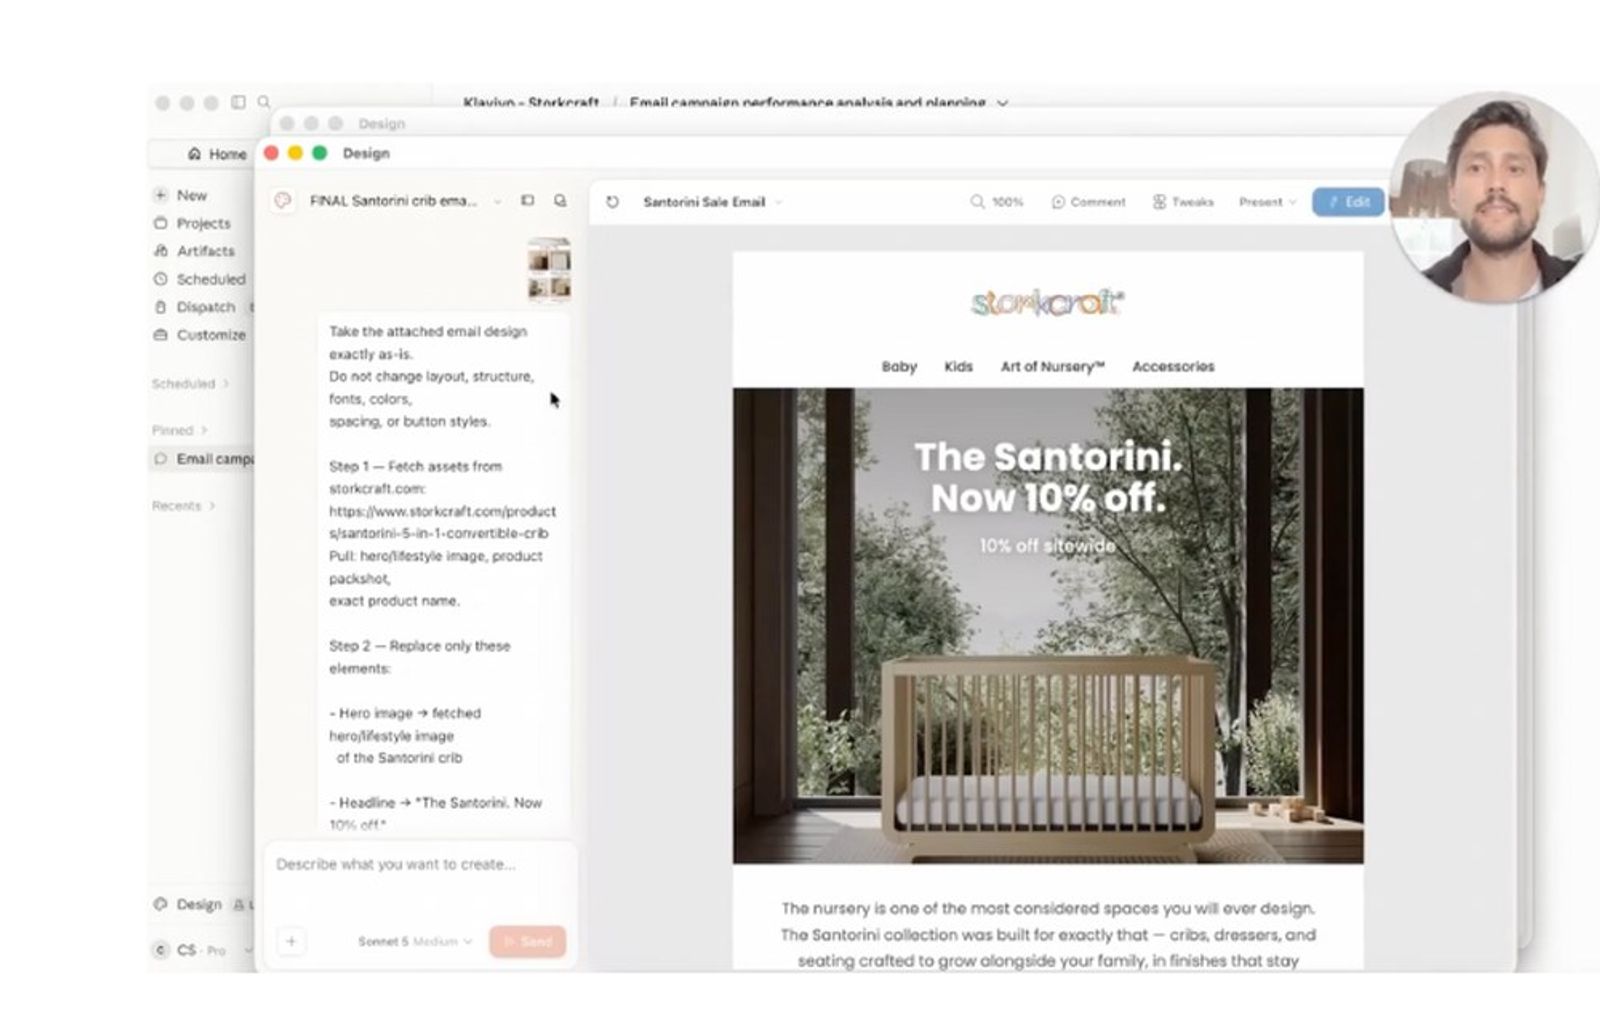
Task: Open Customize in the sidebar
Action: pos(199,335)
